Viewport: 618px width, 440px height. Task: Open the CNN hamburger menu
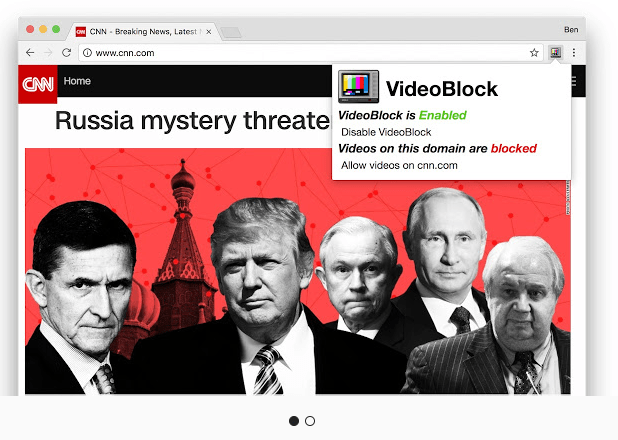[574, 81]
